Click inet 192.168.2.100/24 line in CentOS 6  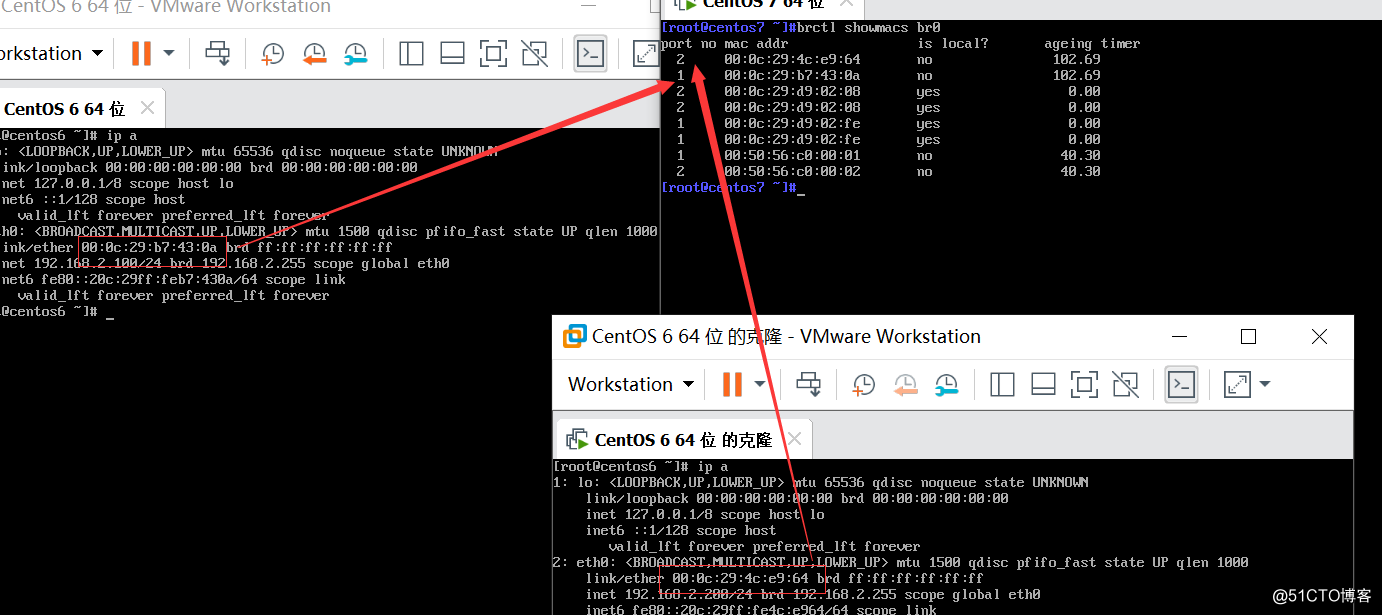pos(225,263)
